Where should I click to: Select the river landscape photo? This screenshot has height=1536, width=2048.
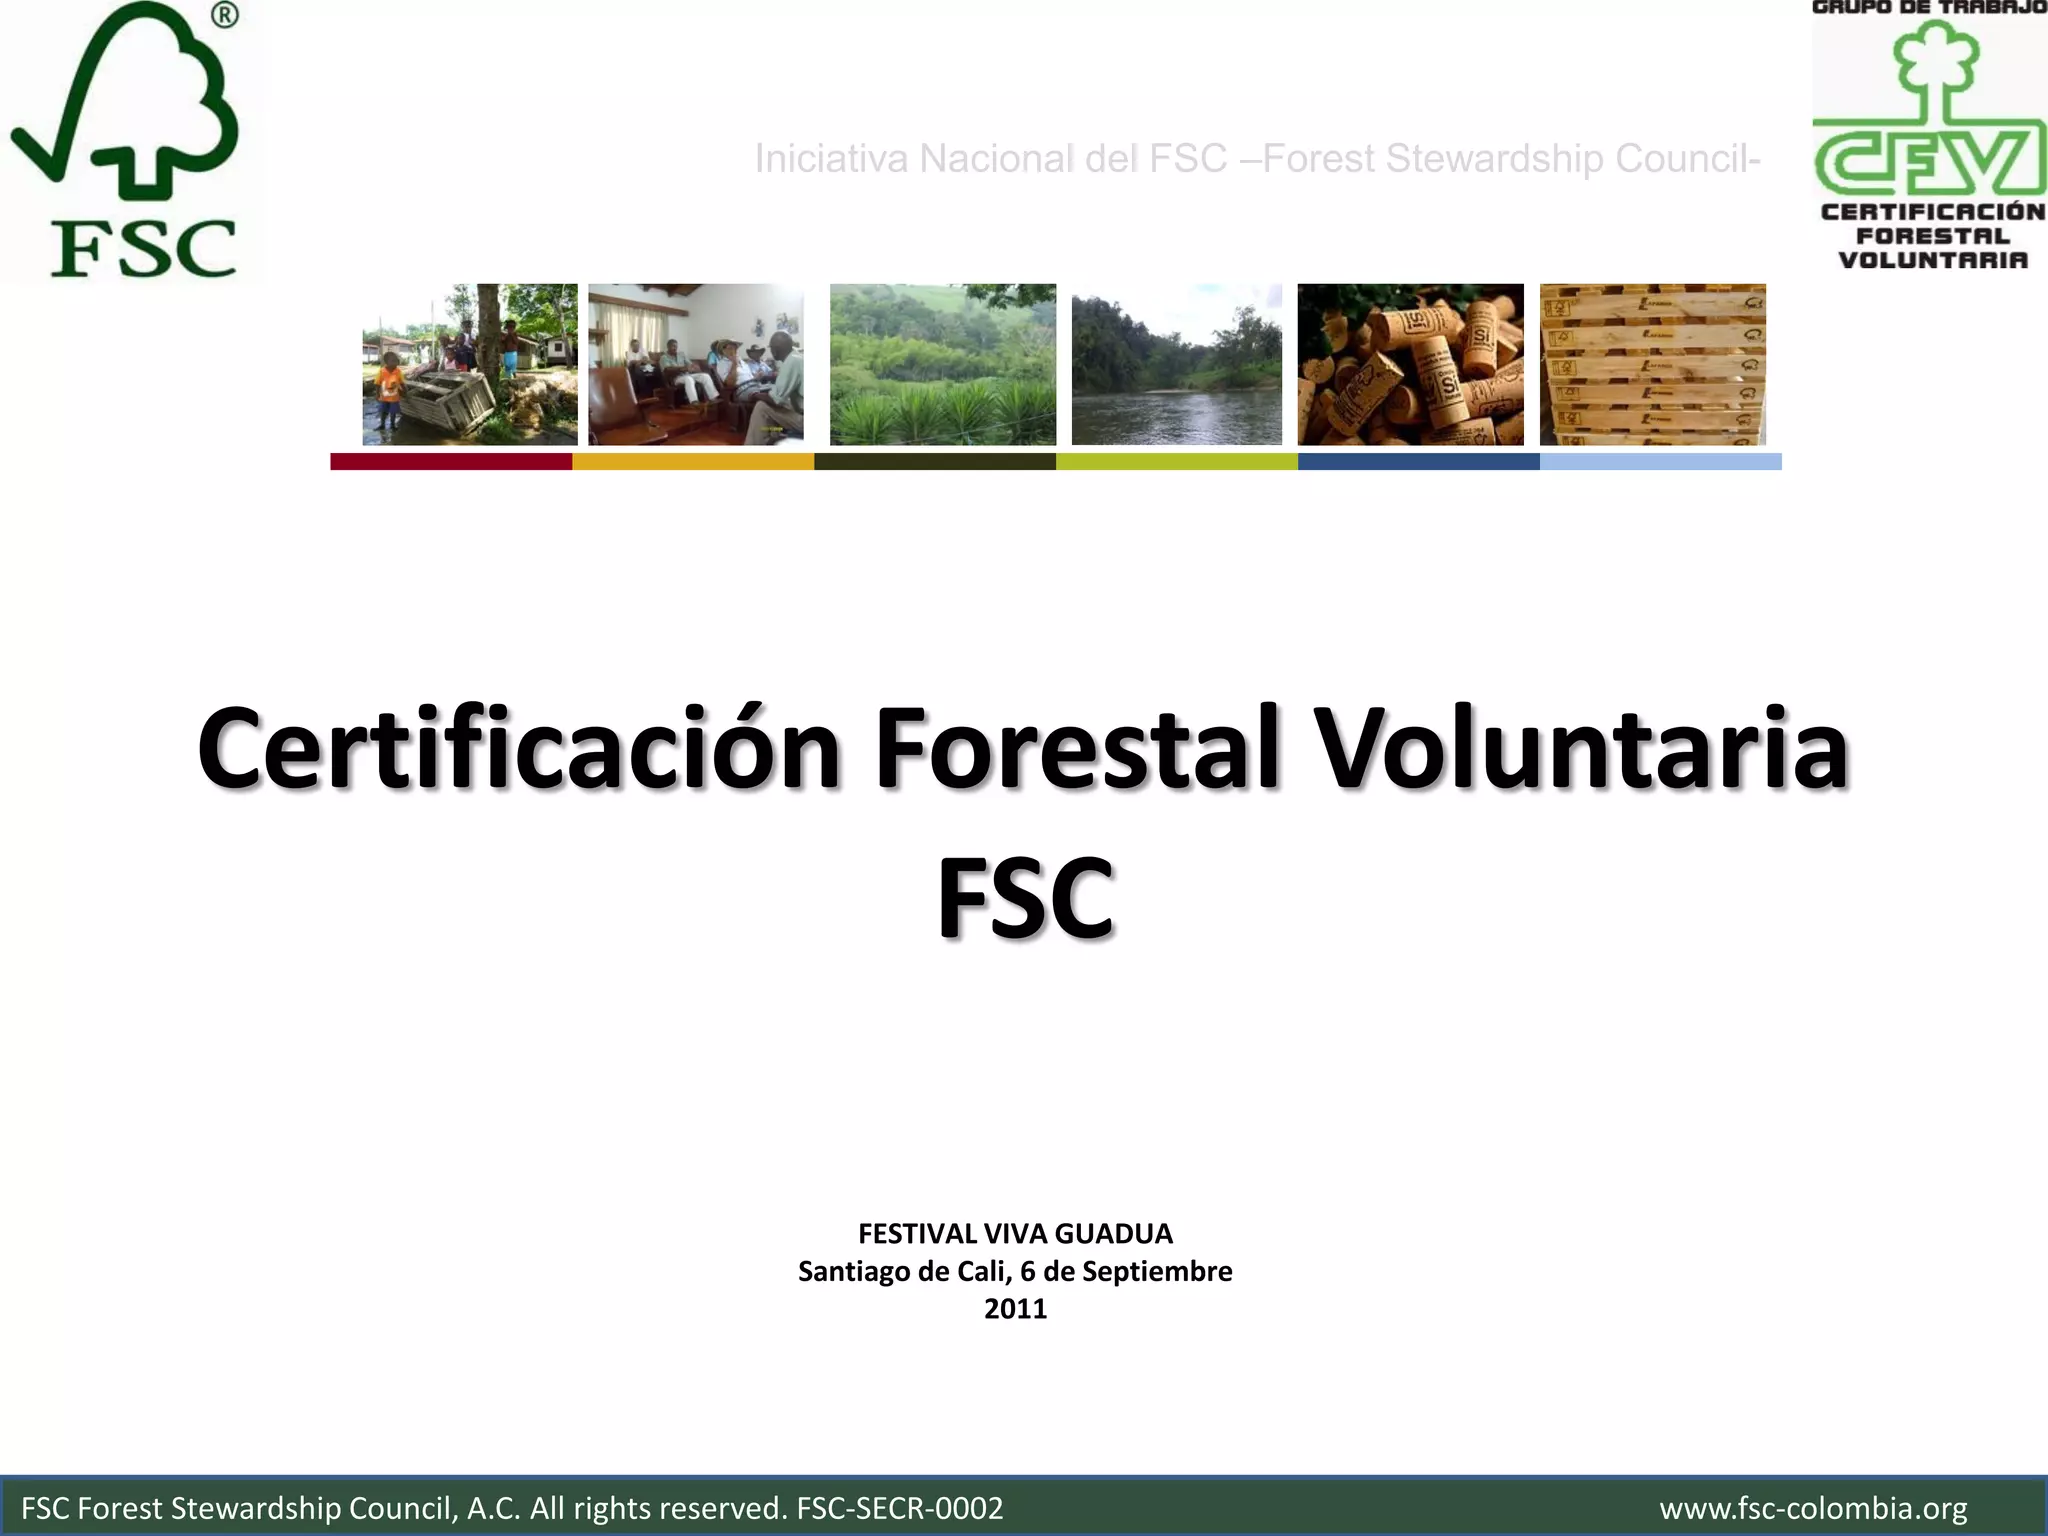[1176, 364]
